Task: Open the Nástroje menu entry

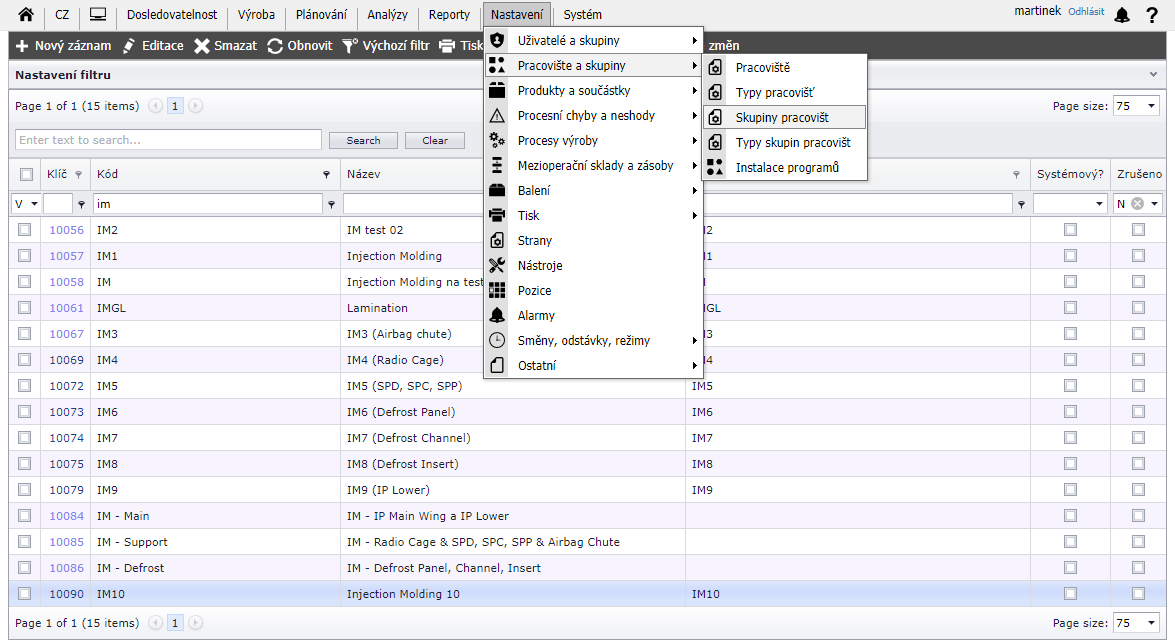Action: click(x=540, y=266)
